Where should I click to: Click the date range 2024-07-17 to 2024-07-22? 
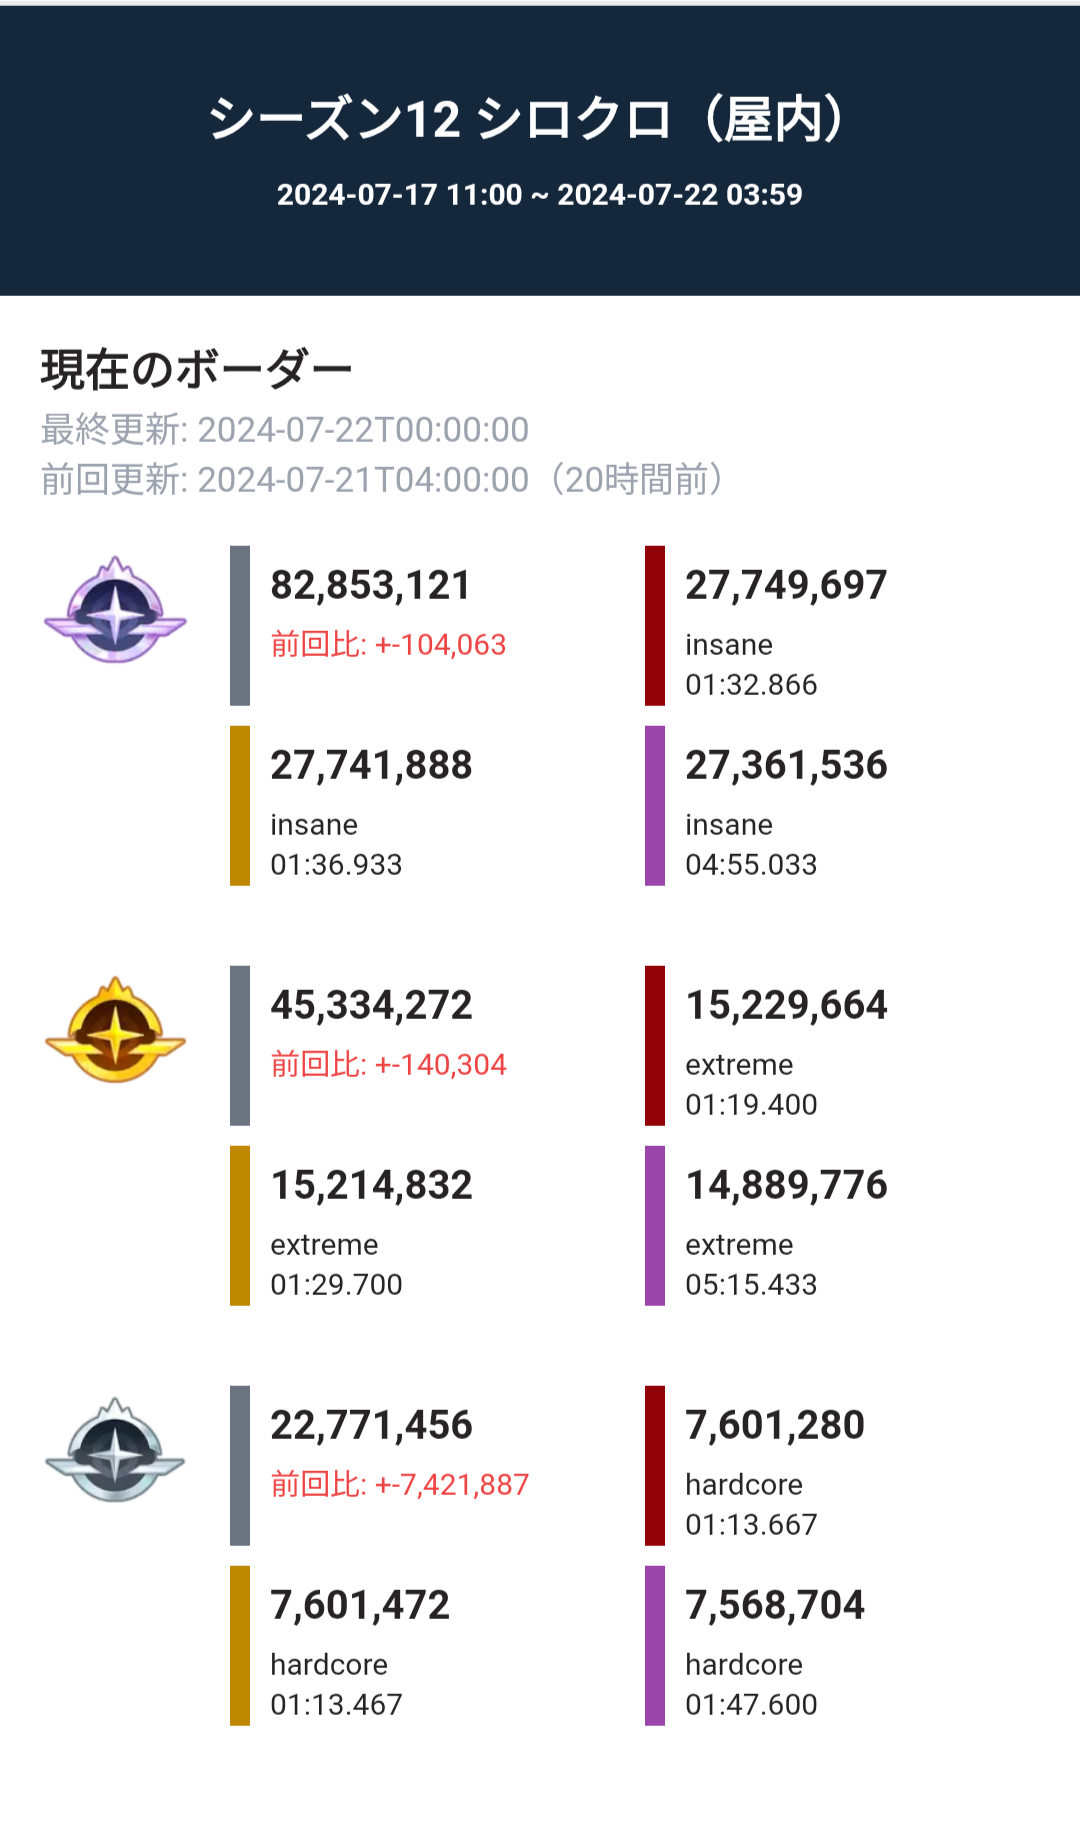pos(540,195)
